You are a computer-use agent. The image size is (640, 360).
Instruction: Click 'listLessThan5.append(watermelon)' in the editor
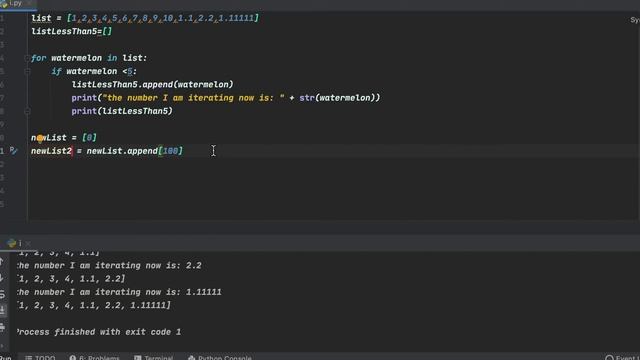pyautogui.click(x=153, y=84)
